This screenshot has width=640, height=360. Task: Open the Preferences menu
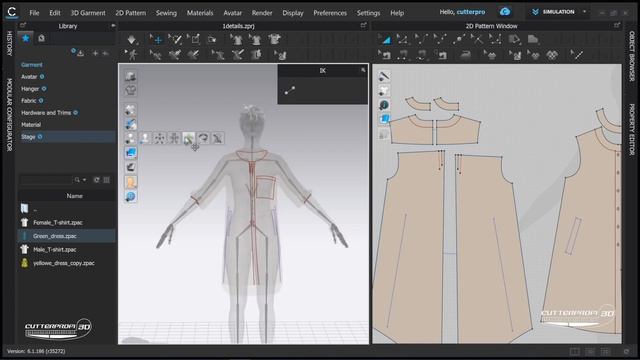330,13
